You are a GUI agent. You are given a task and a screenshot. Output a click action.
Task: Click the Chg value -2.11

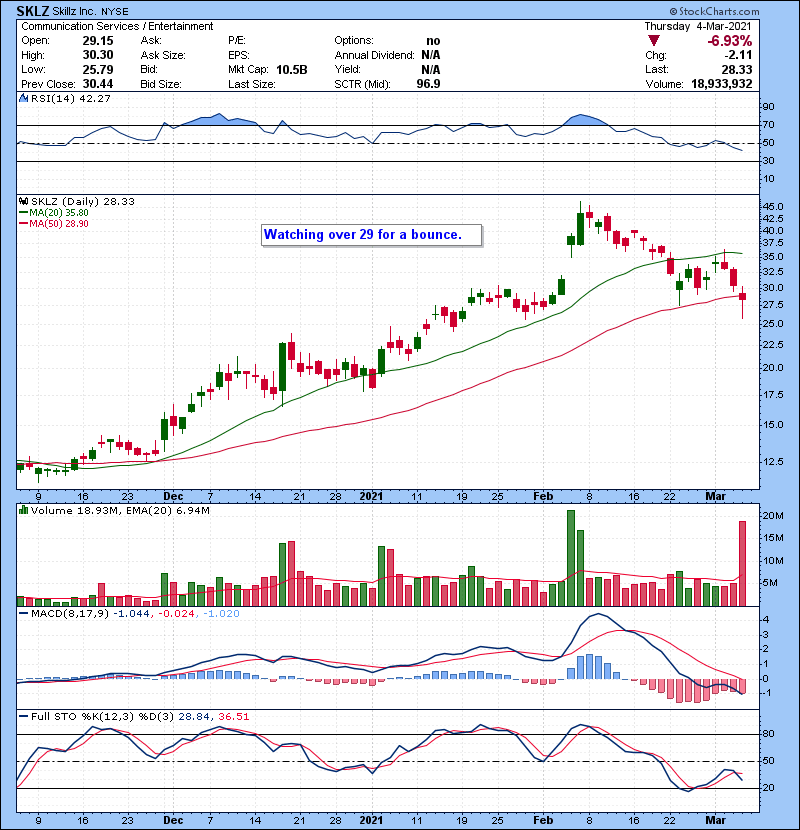pyautogui.click(x=738, y=55)
